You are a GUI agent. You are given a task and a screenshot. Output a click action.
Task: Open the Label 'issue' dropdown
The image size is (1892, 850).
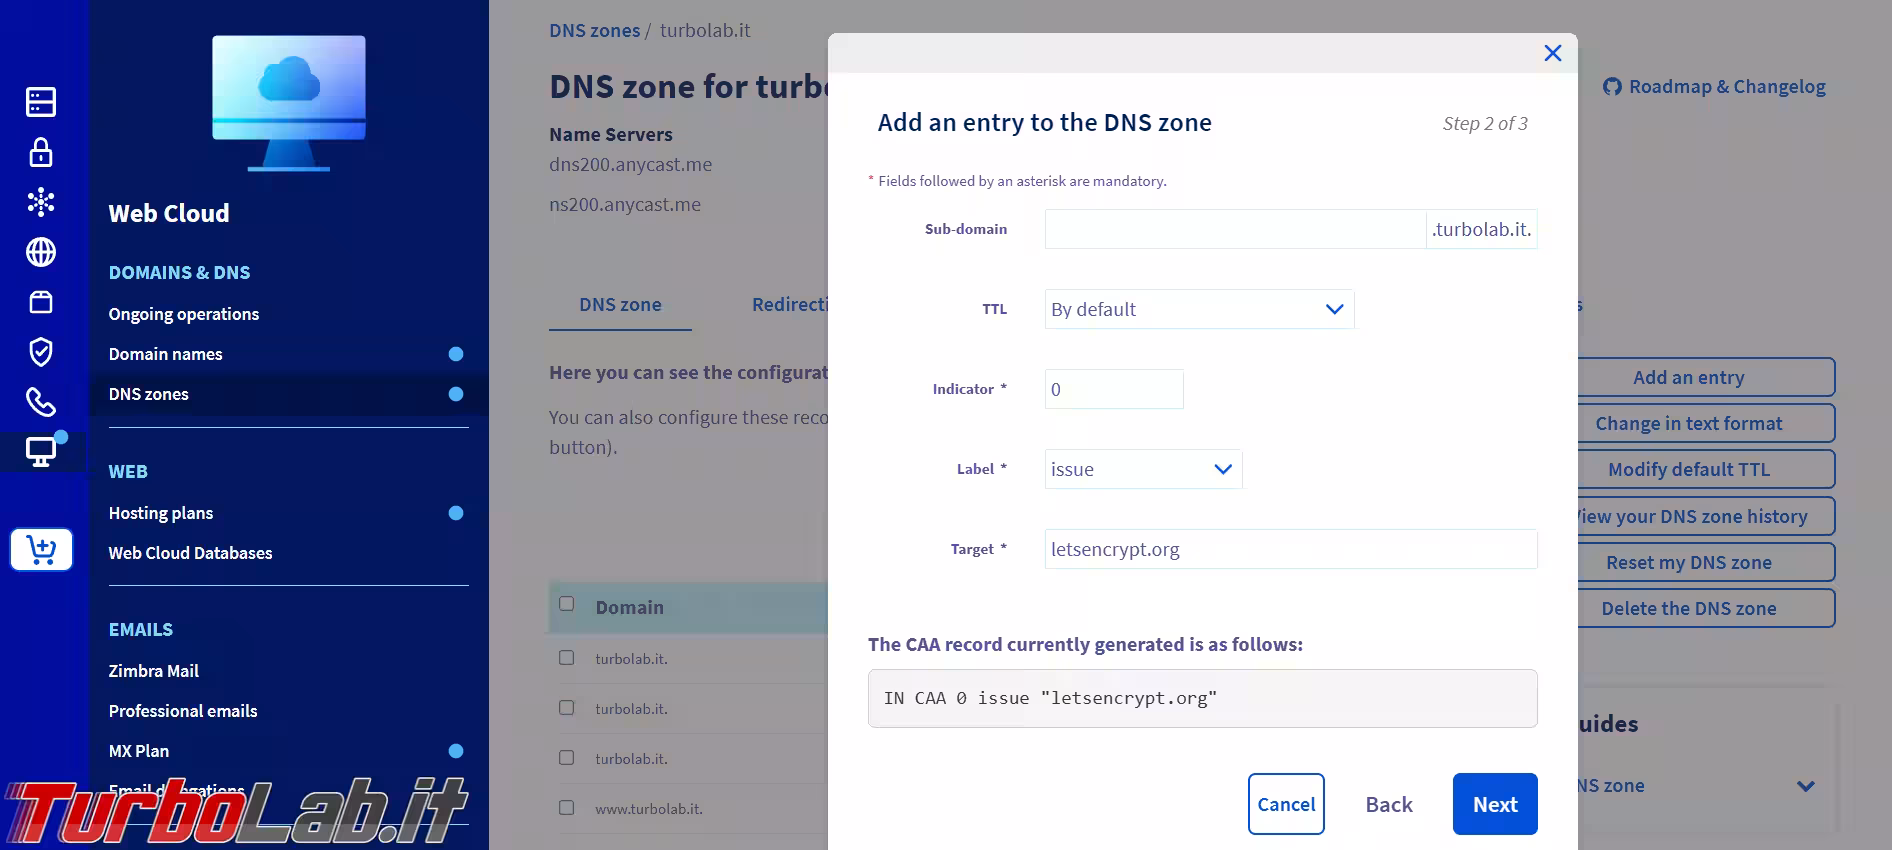(x=1143, y=469)
